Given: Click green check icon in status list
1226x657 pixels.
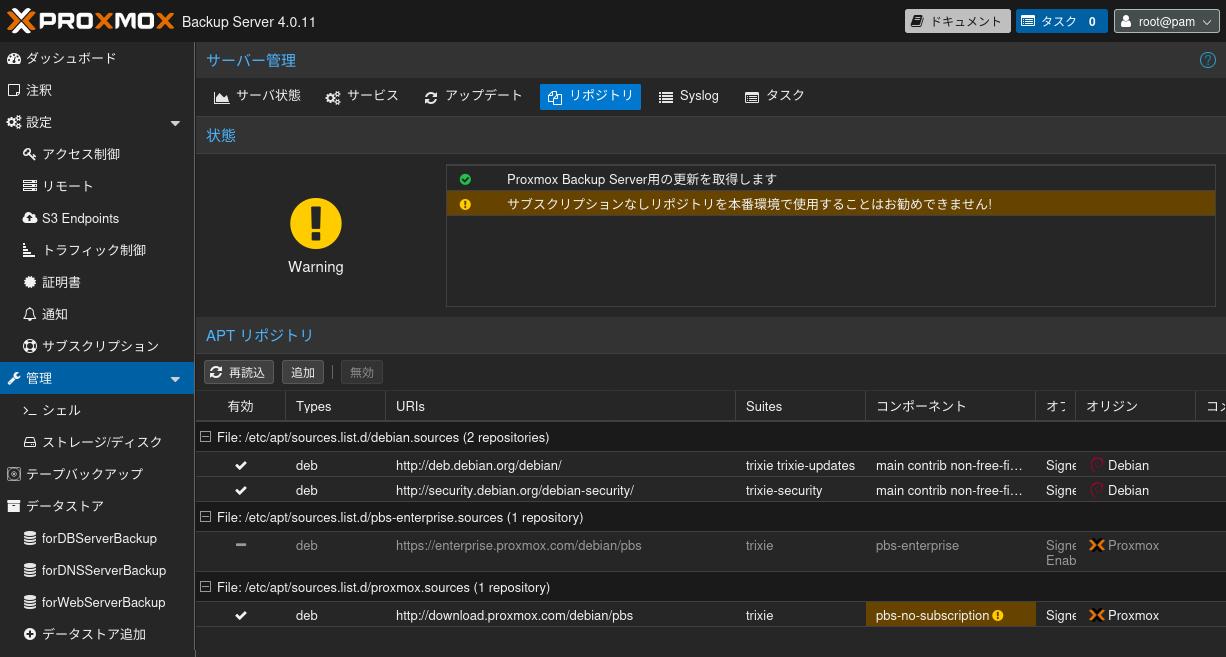Looking at the screenshot, I should 465,179.
